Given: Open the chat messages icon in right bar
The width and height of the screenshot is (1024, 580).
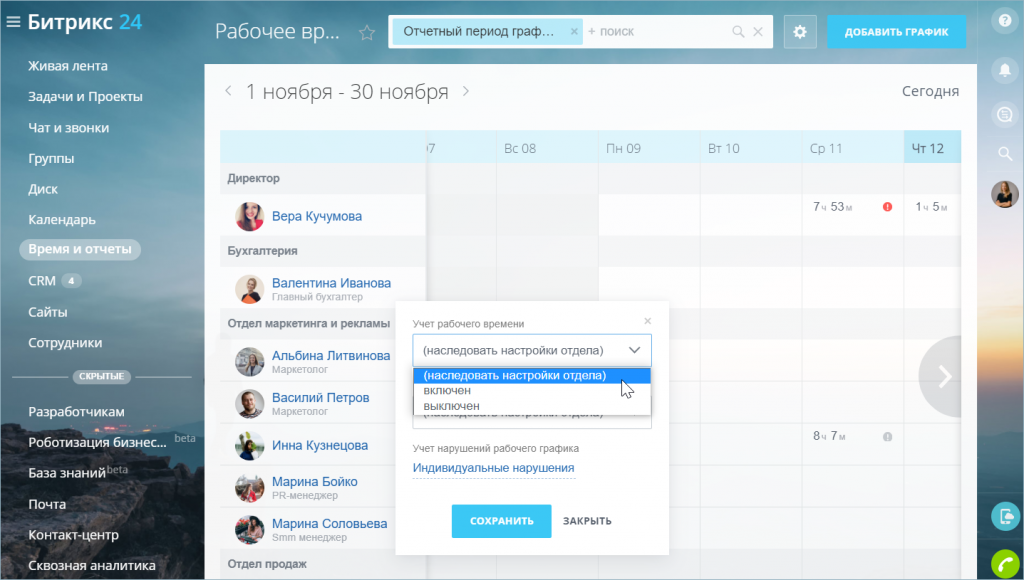Looking at the screenshot, I should [1005, 114].
